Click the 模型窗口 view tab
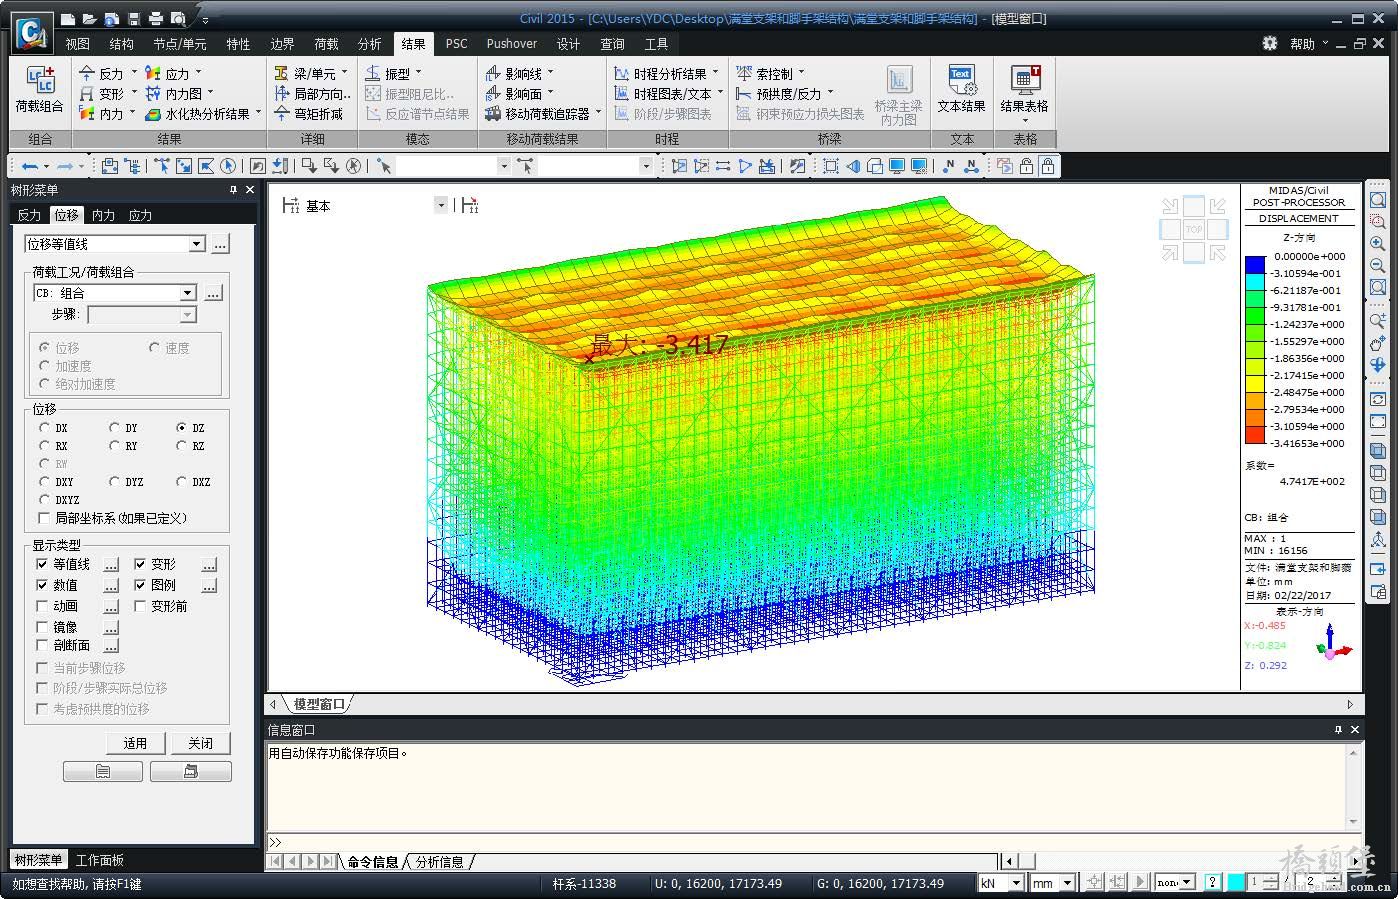This screenshot has width=1398, height=899. [x=319, y=704]
